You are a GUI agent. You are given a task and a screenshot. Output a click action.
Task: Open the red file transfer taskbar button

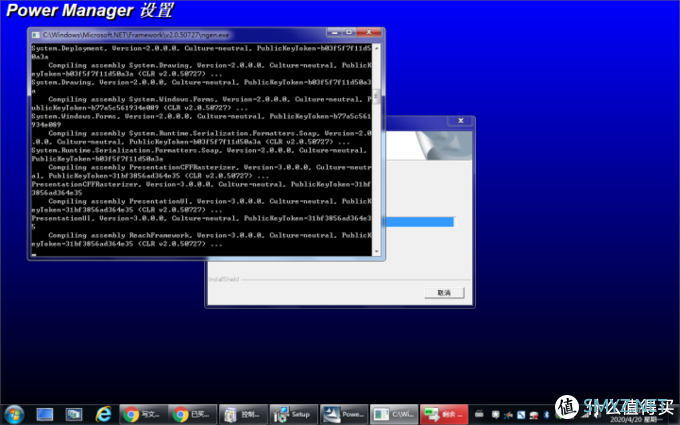point(444,415)
